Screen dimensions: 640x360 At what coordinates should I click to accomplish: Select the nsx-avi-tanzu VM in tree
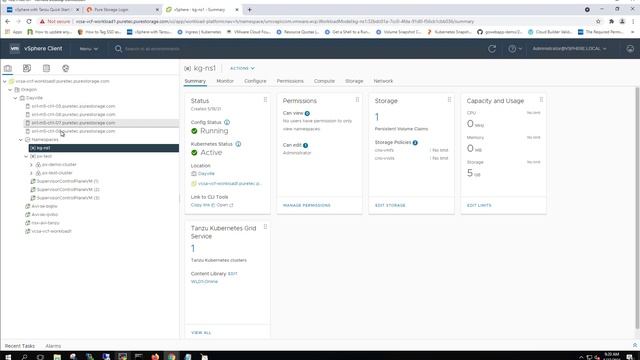[45, 223]
